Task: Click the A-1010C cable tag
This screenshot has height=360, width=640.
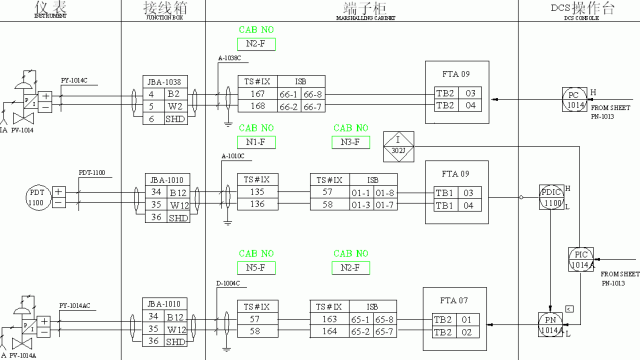Action: pyautogui.click(x=233, y=156)
